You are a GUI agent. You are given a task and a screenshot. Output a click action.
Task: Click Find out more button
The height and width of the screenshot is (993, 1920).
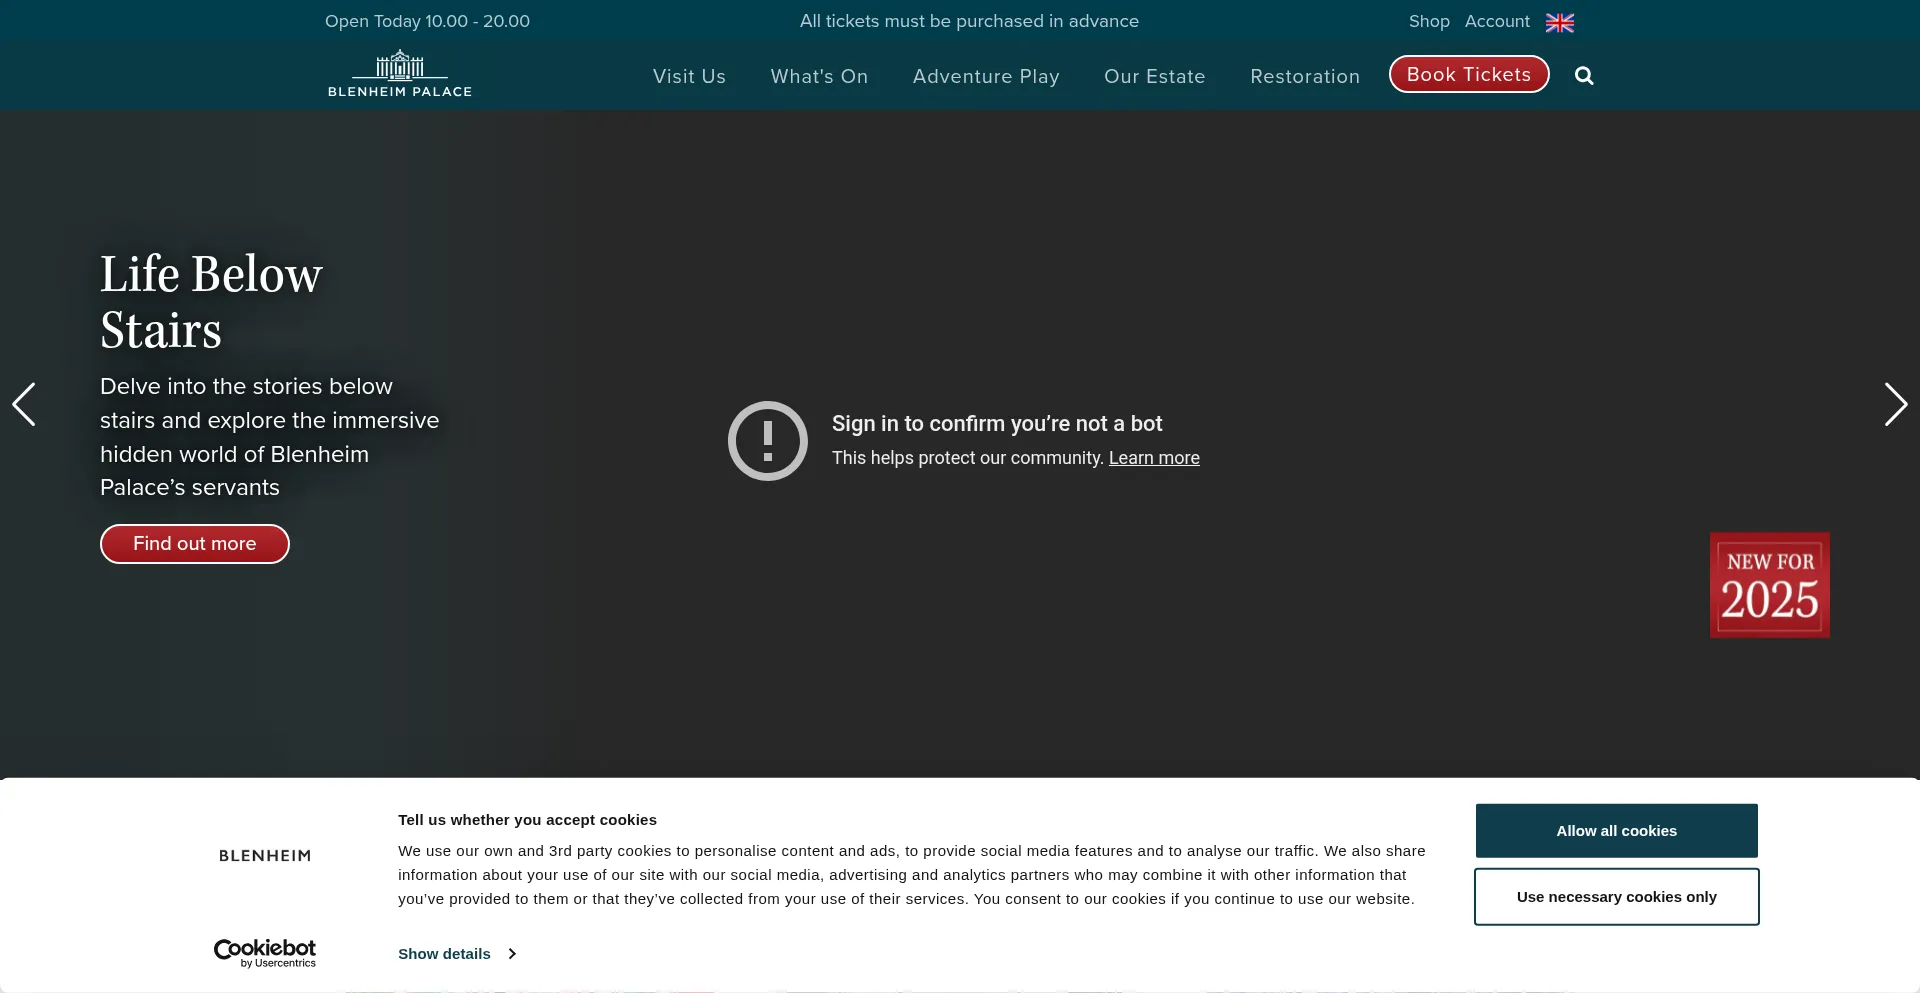click(x=195, y=544)
